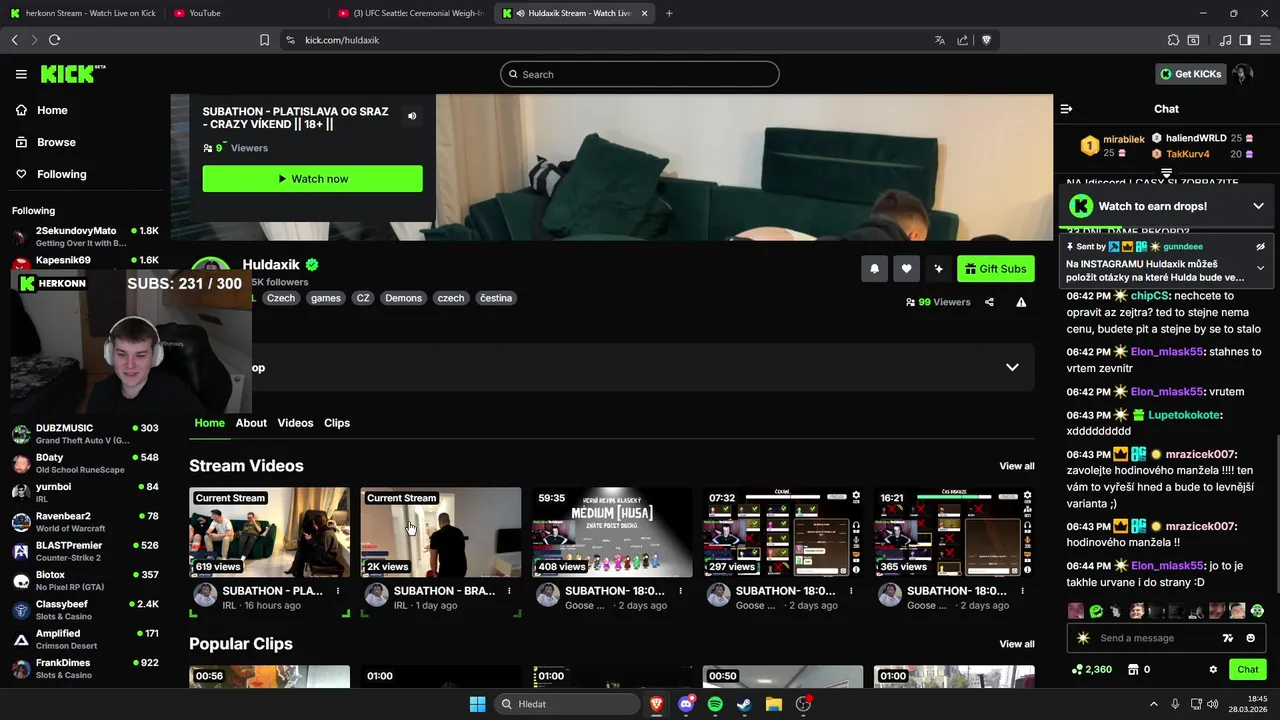Viewport: 1280px width, 720px height.
Task: Open the 2K views Current Stream thumbnail
Action: pos(441,533)
